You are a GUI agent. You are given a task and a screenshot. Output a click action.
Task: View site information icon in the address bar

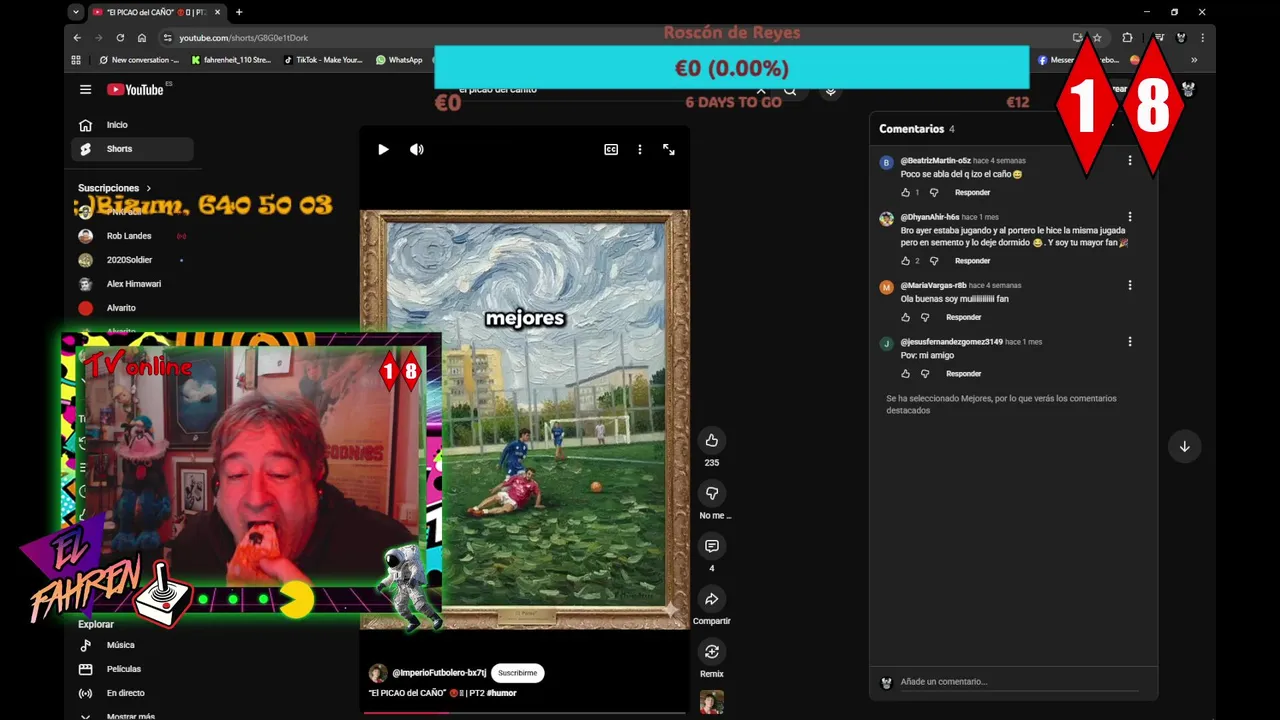[167, 38]
